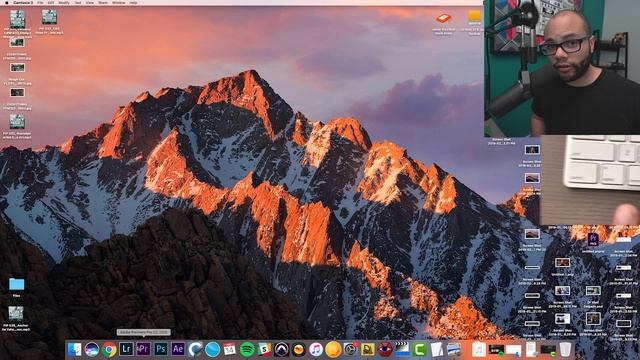Select the second file thumbnail in the top row
The image size is (640, 360).
click(49, 17)
